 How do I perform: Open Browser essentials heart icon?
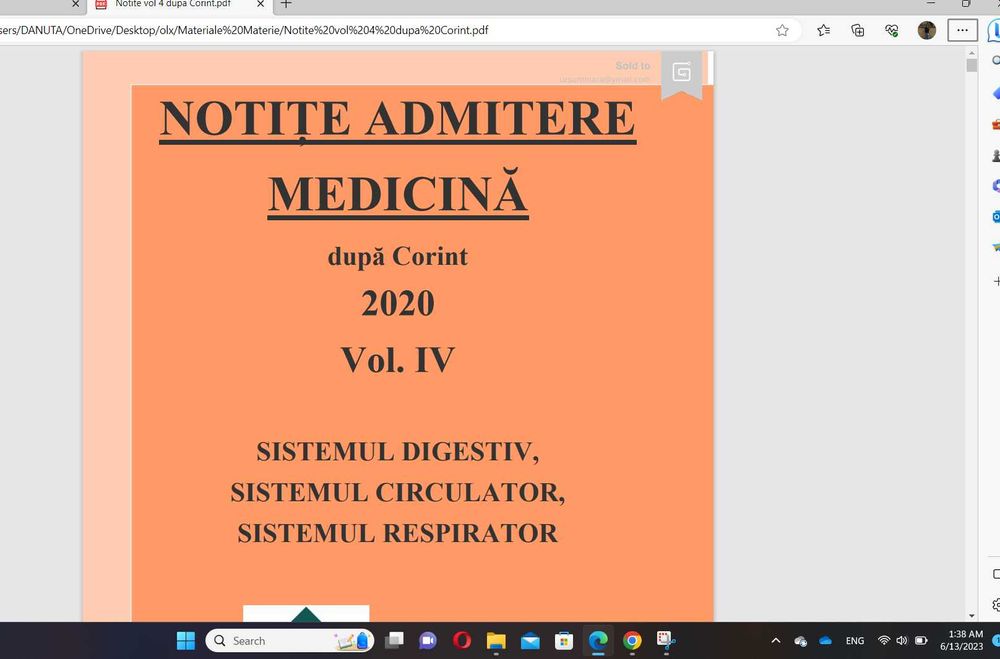(892, 30)
